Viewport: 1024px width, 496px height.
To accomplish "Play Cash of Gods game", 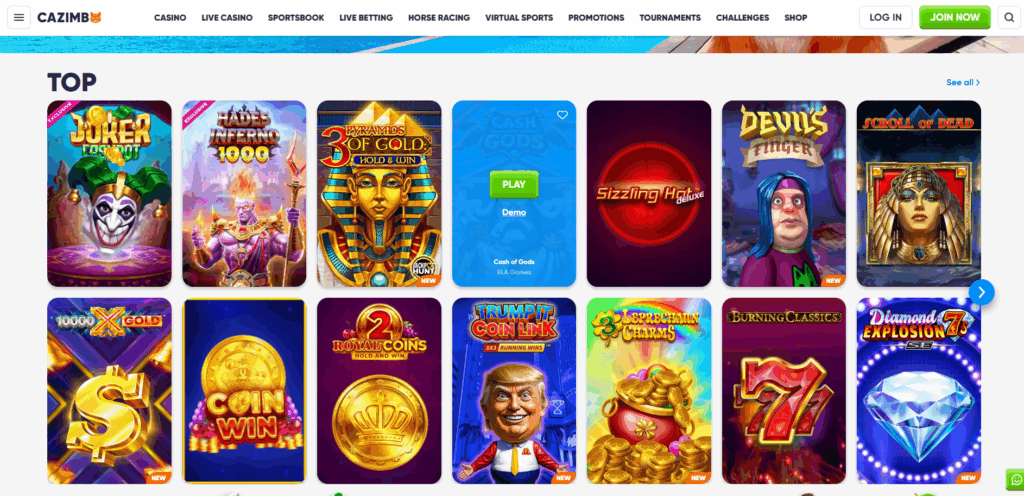I will pyautogui.click(x=514, y=185).
